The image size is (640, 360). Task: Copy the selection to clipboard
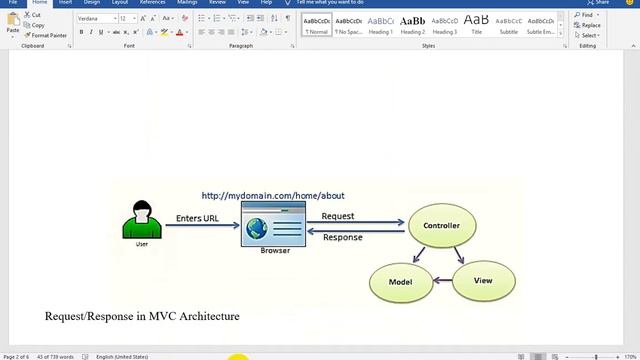(x=34, y=25)
